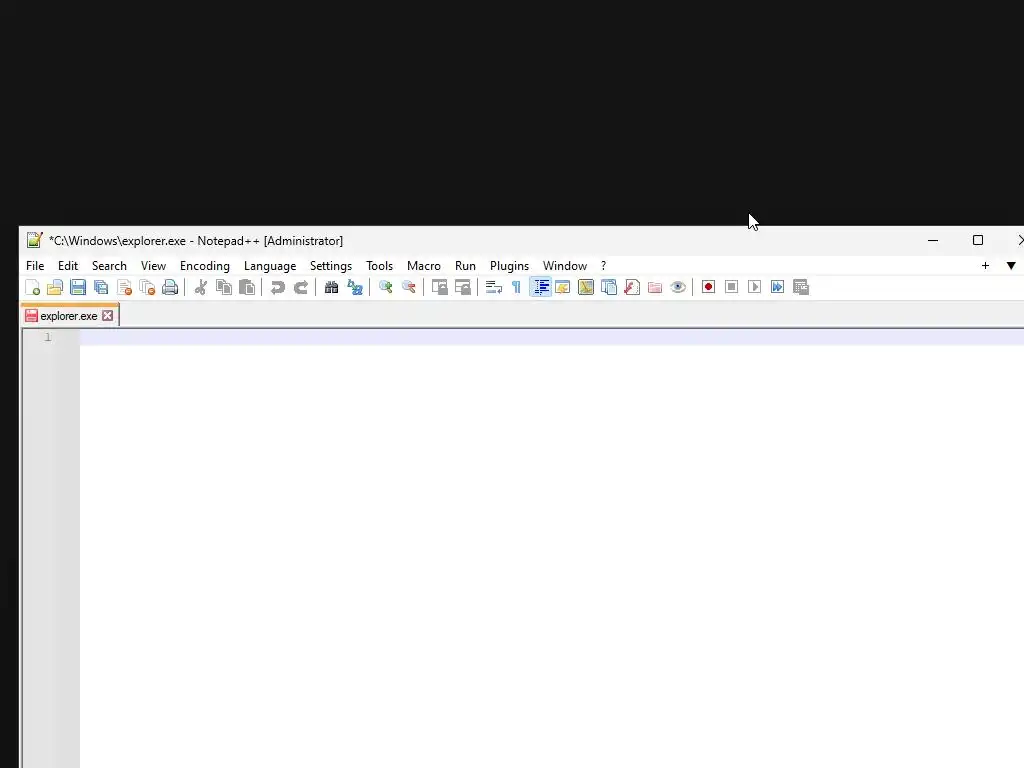Open the ? help menu

603,266
